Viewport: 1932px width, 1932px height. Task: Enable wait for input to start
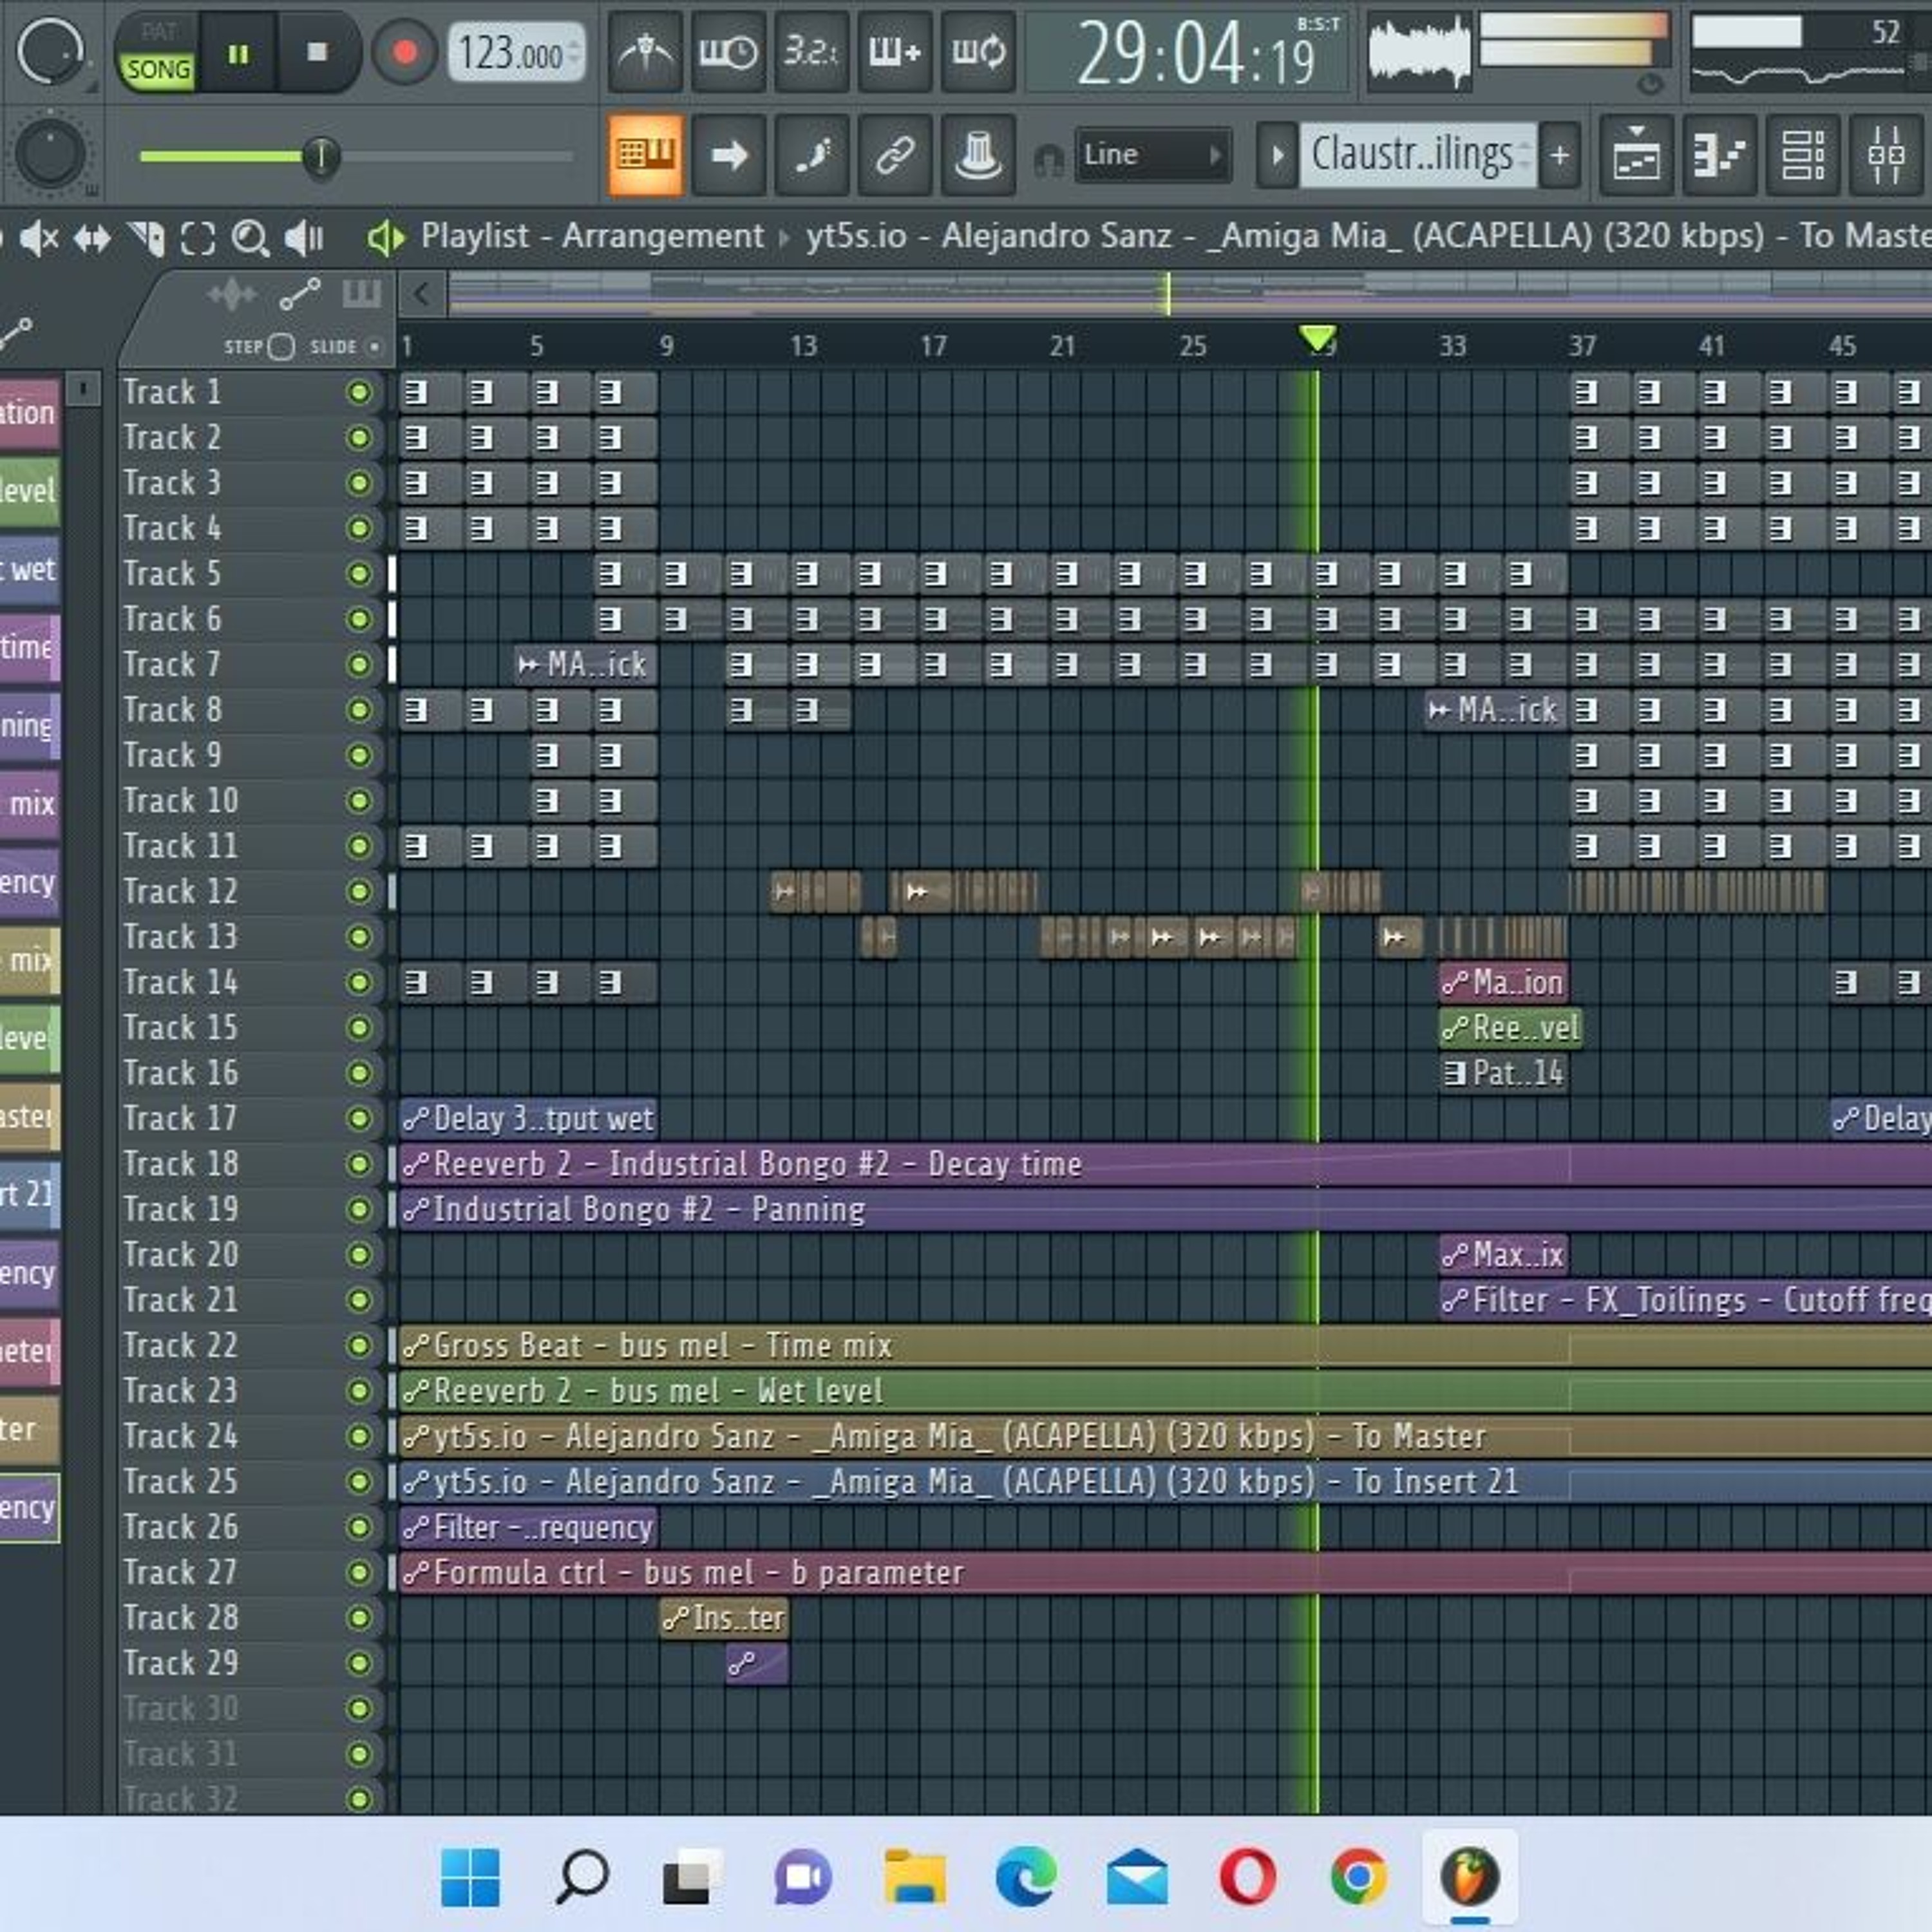[728, 52]
